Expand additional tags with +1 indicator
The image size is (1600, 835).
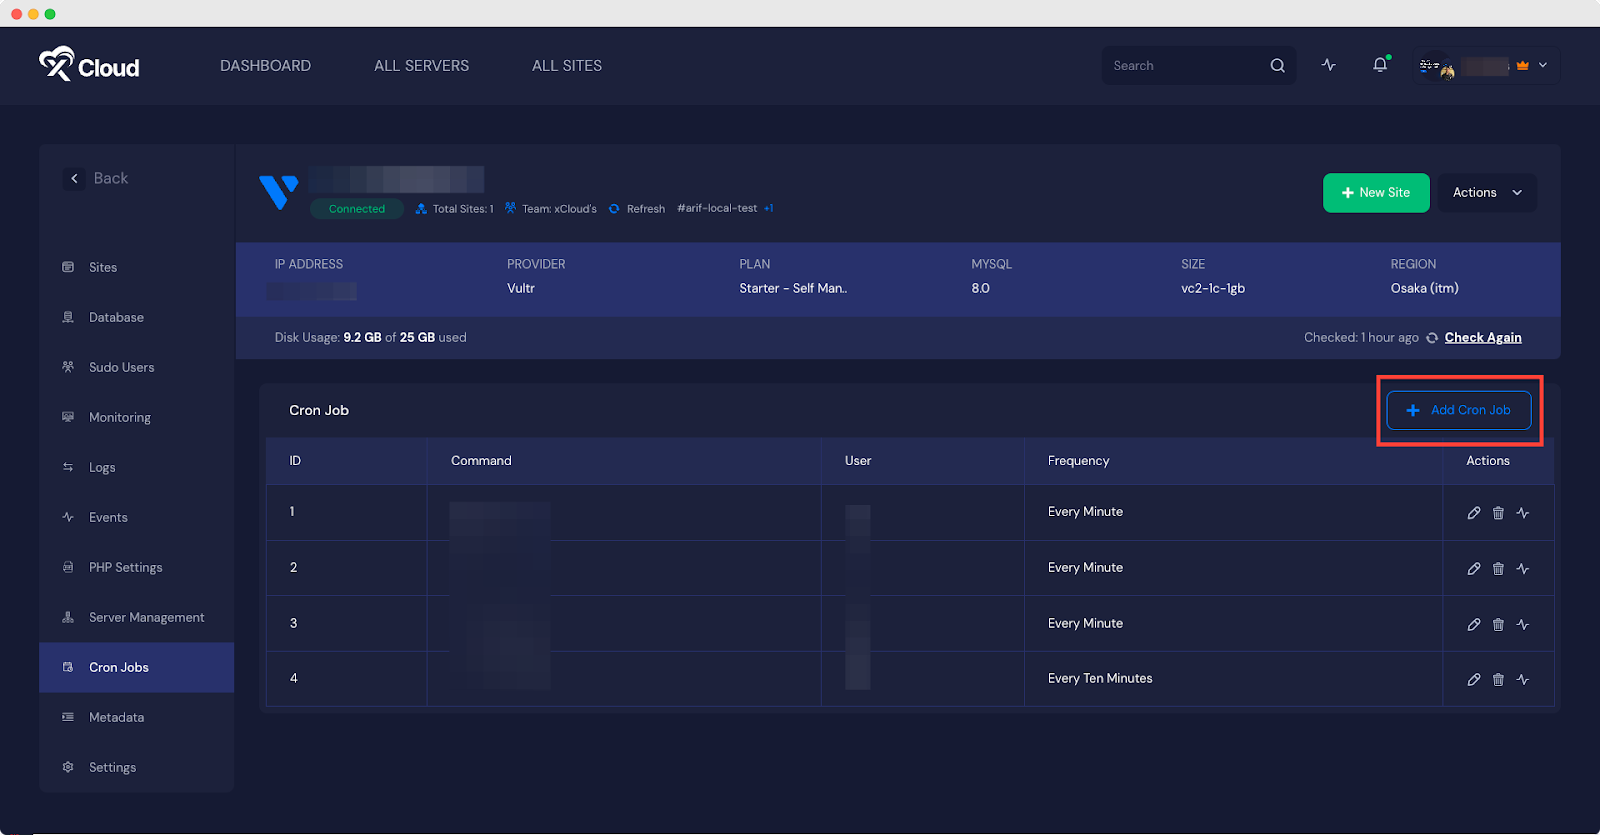[x=768, y=209]
